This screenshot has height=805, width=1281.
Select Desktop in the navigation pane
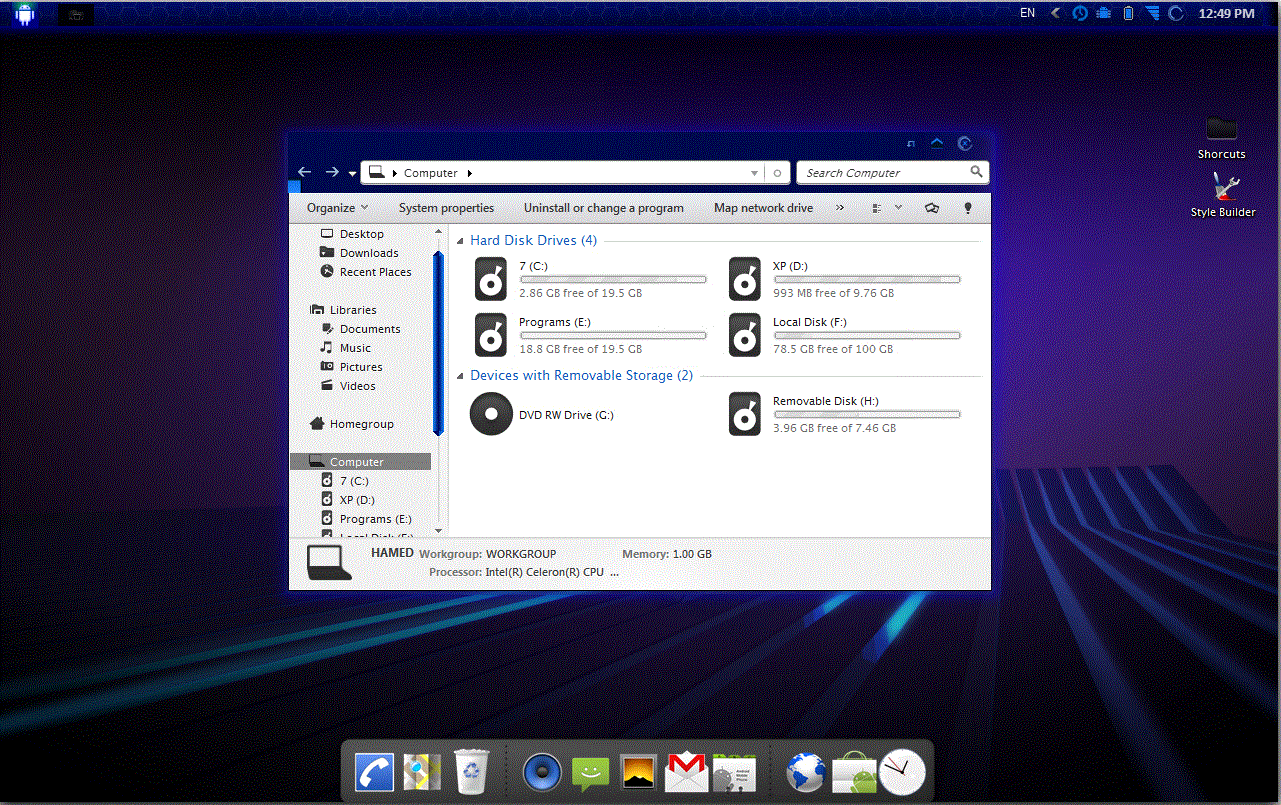tap(352, 234)
